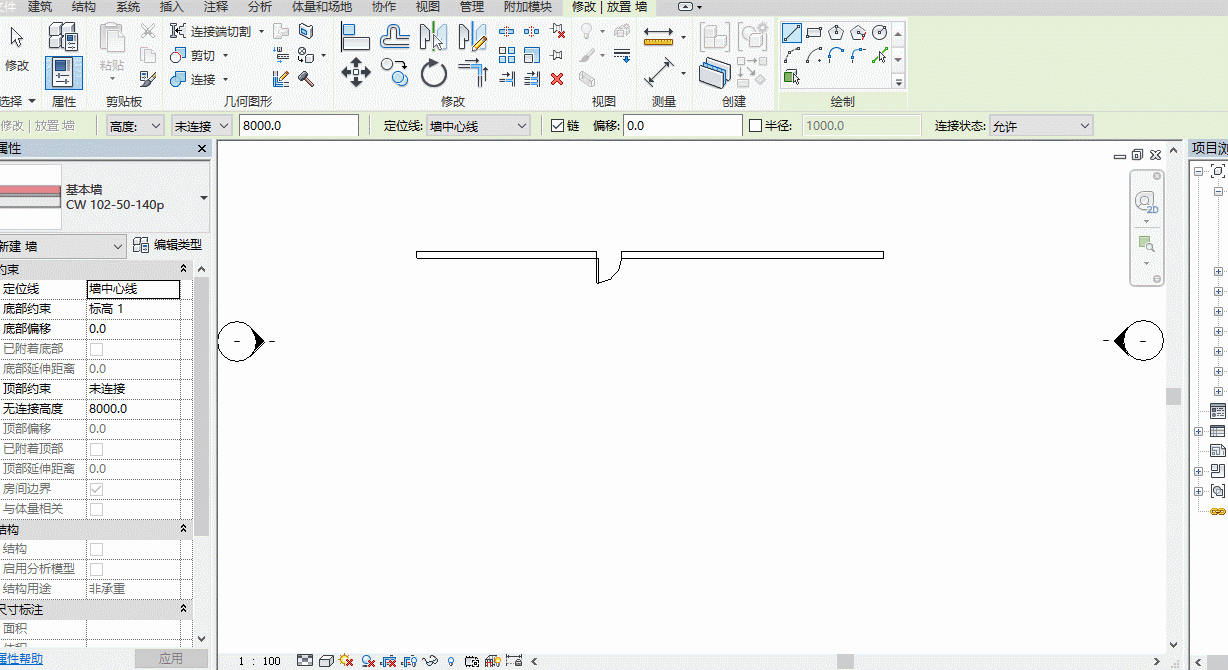This screenshot has height=670, width=1228.
Task: Toggle the Chain (链) checkbox
Action: tap(558, 126)
